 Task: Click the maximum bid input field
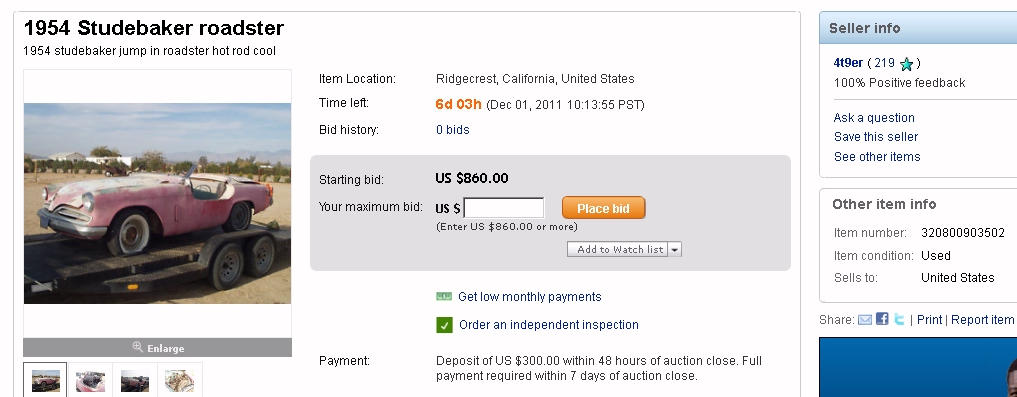pyautogui.click(x=504, y=208)
